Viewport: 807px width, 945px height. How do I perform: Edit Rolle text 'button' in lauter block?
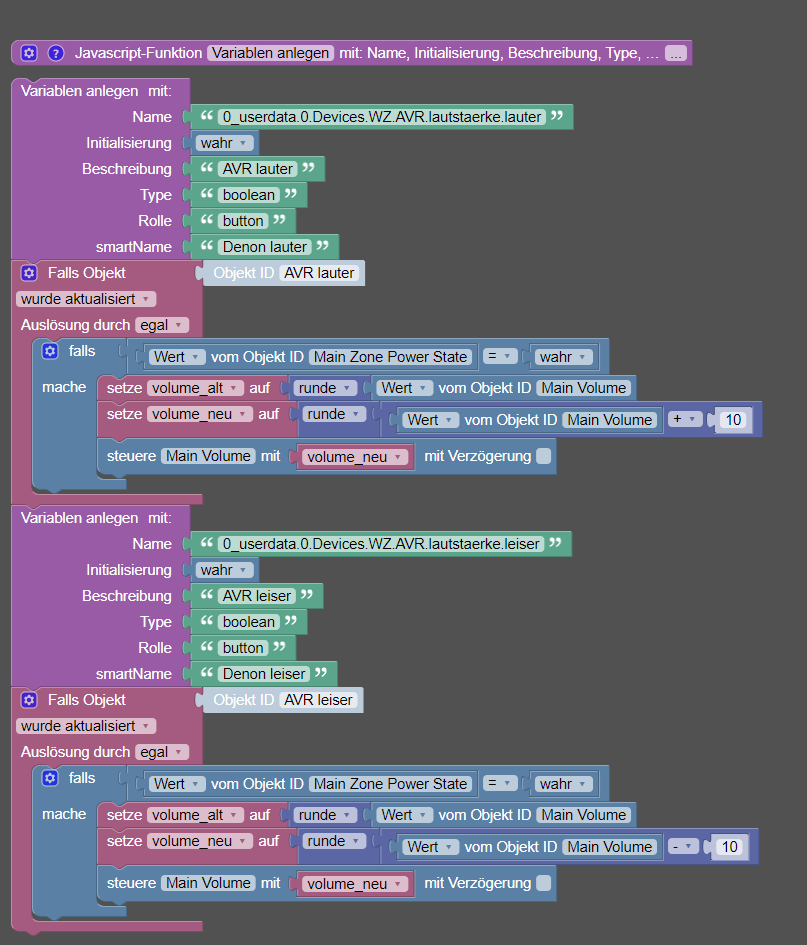[243, 221]
